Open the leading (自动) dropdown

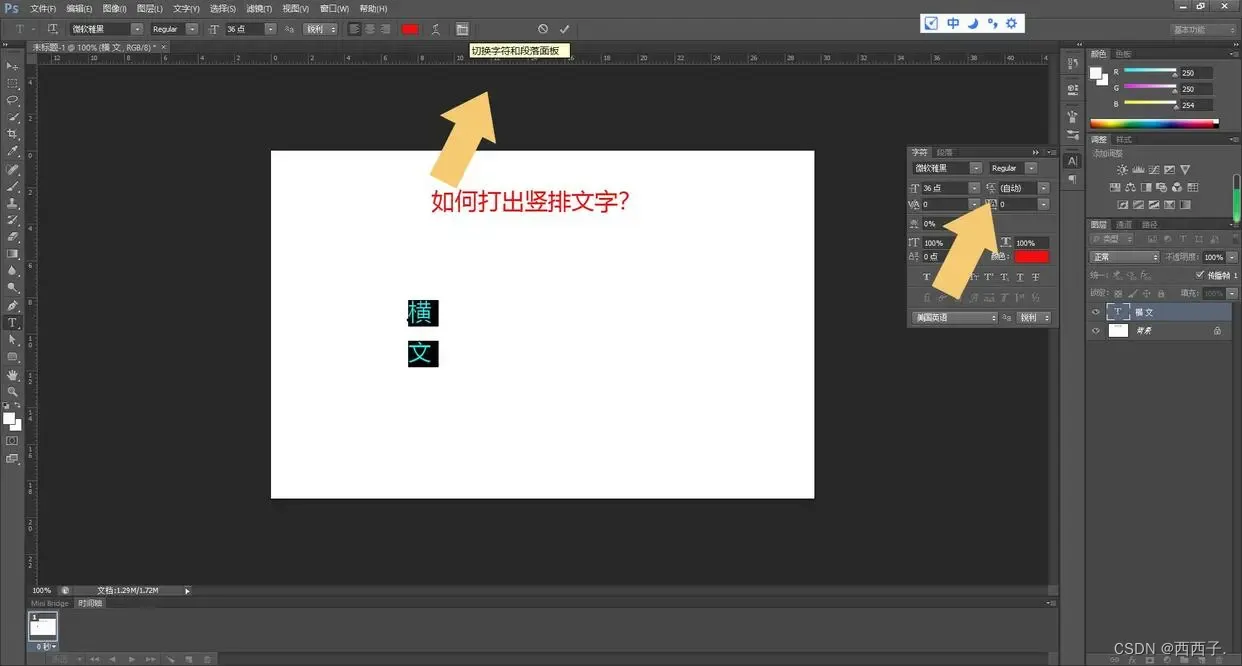click(1044, 188)
